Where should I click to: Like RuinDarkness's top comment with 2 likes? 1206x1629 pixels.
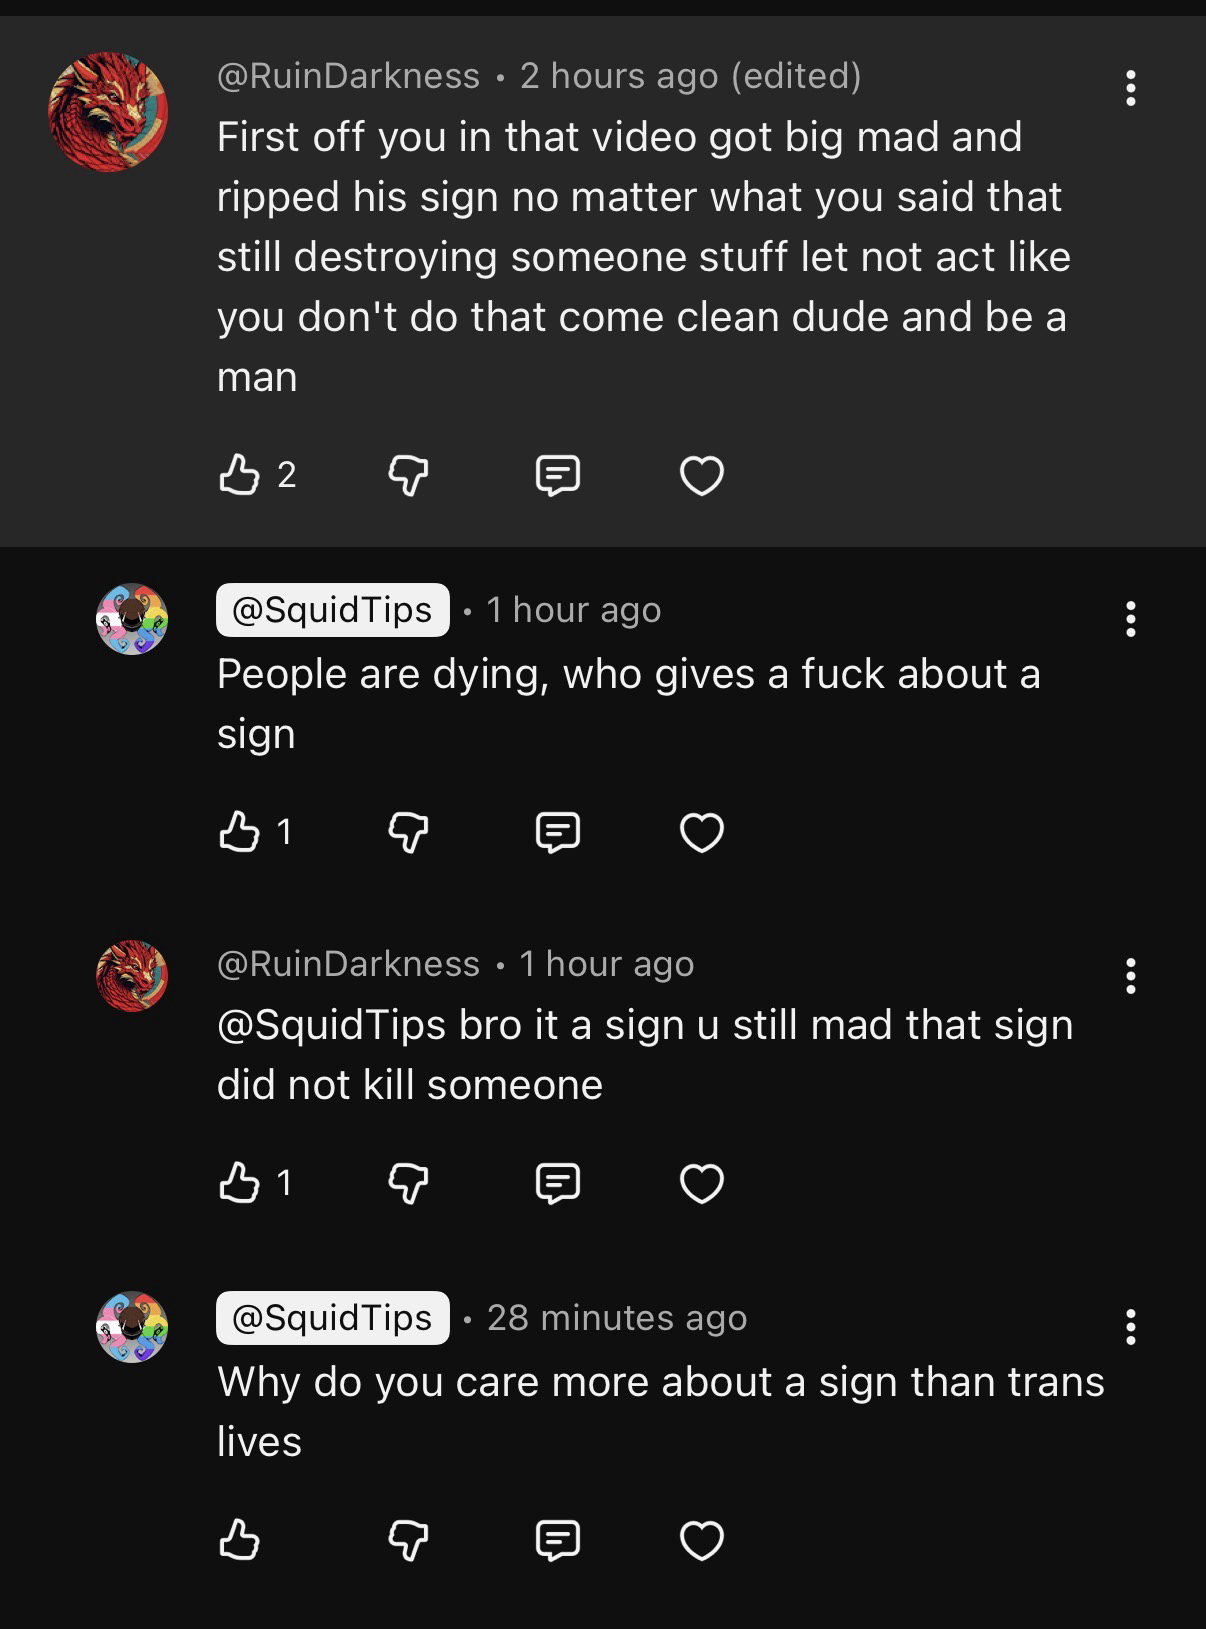pyautogui.click(x=239, y=475)
